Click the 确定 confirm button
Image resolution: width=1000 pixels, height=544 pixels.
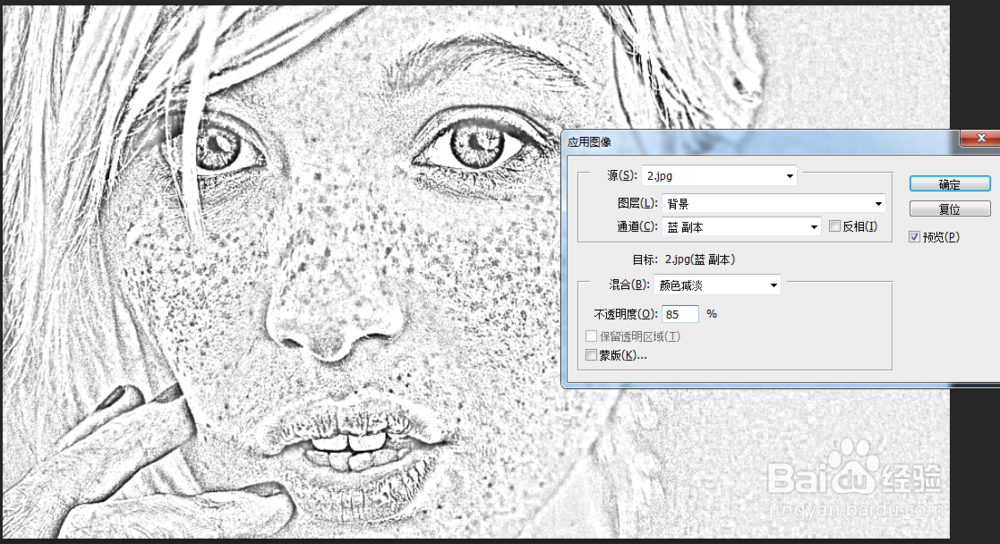pos(950,184)
